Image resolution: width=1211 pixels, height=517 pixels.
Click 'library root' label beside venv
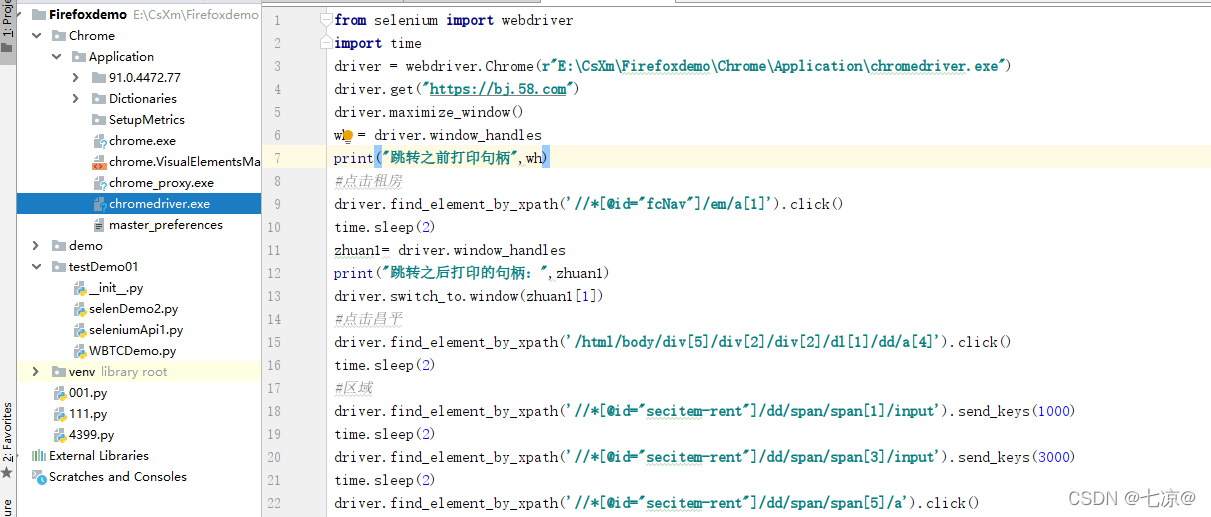pos(134,372)
